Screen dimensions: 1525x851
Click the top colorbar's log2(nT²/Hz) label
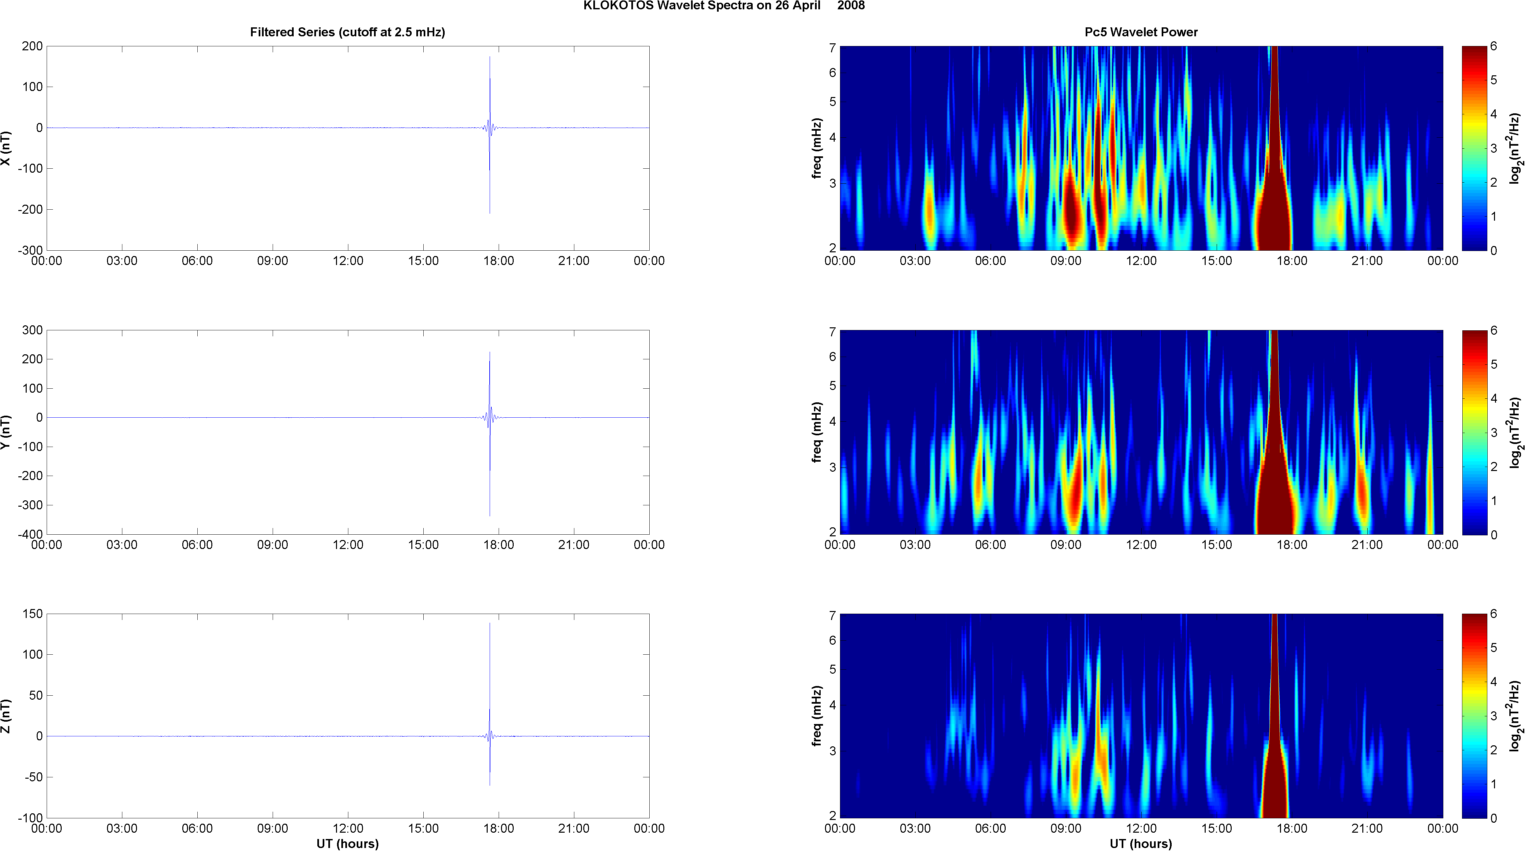(1516, 148)
